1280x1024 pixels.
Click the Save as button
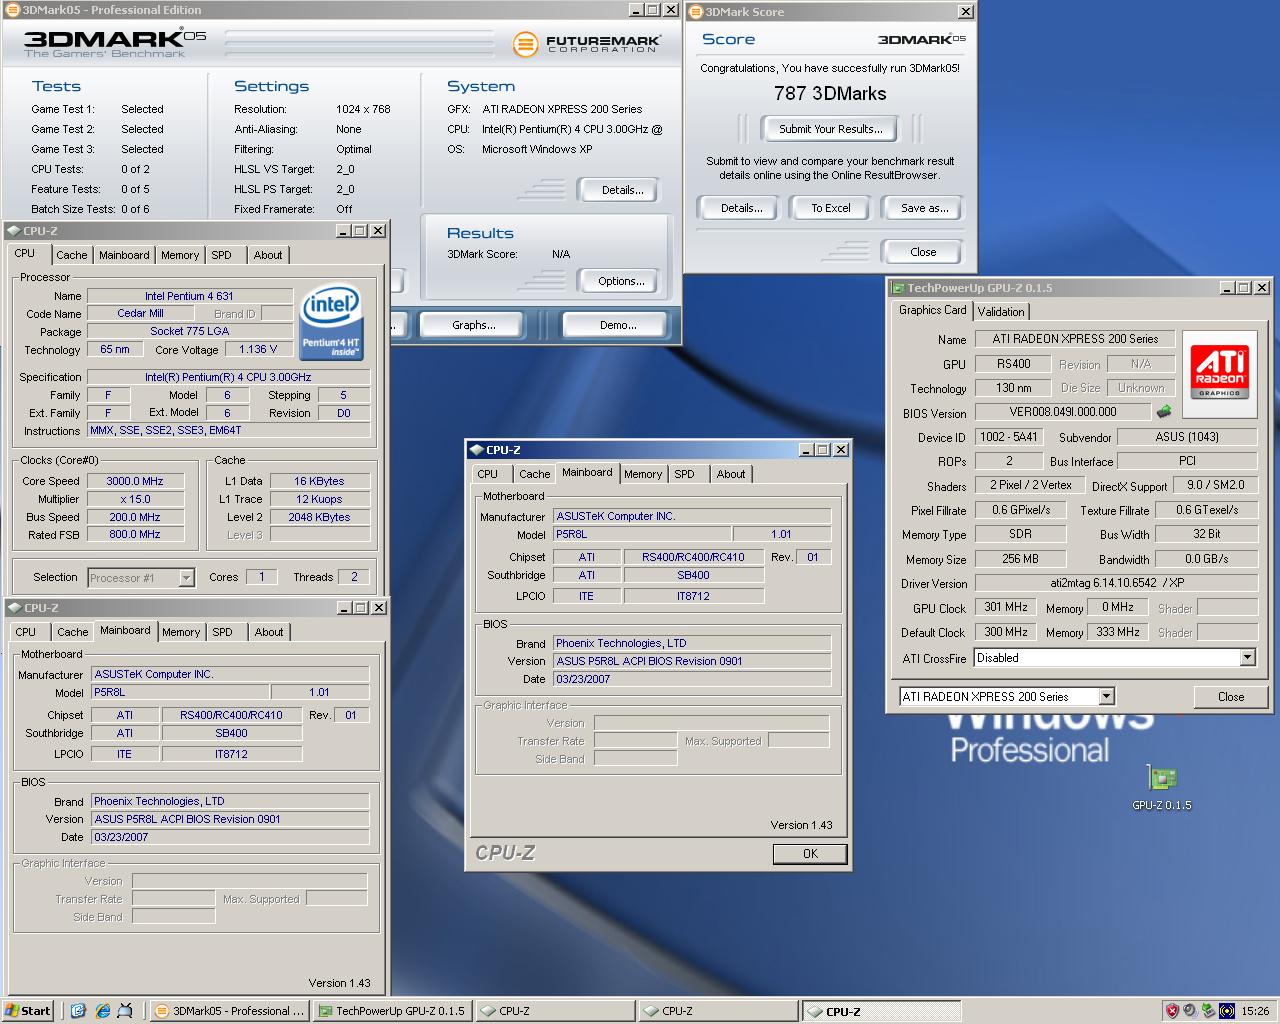click(924, 208)
